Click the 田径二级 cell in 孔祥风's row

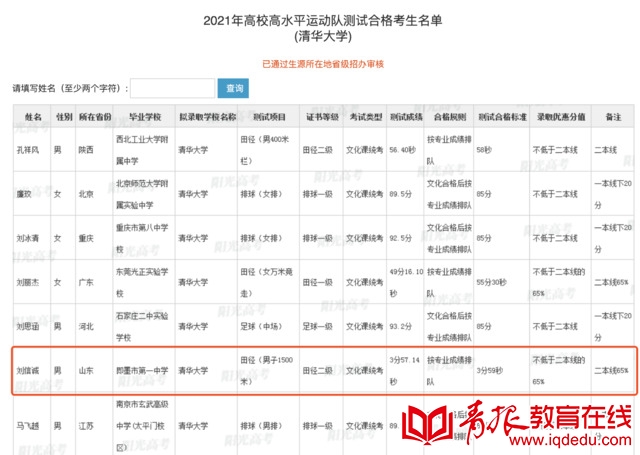318,150
